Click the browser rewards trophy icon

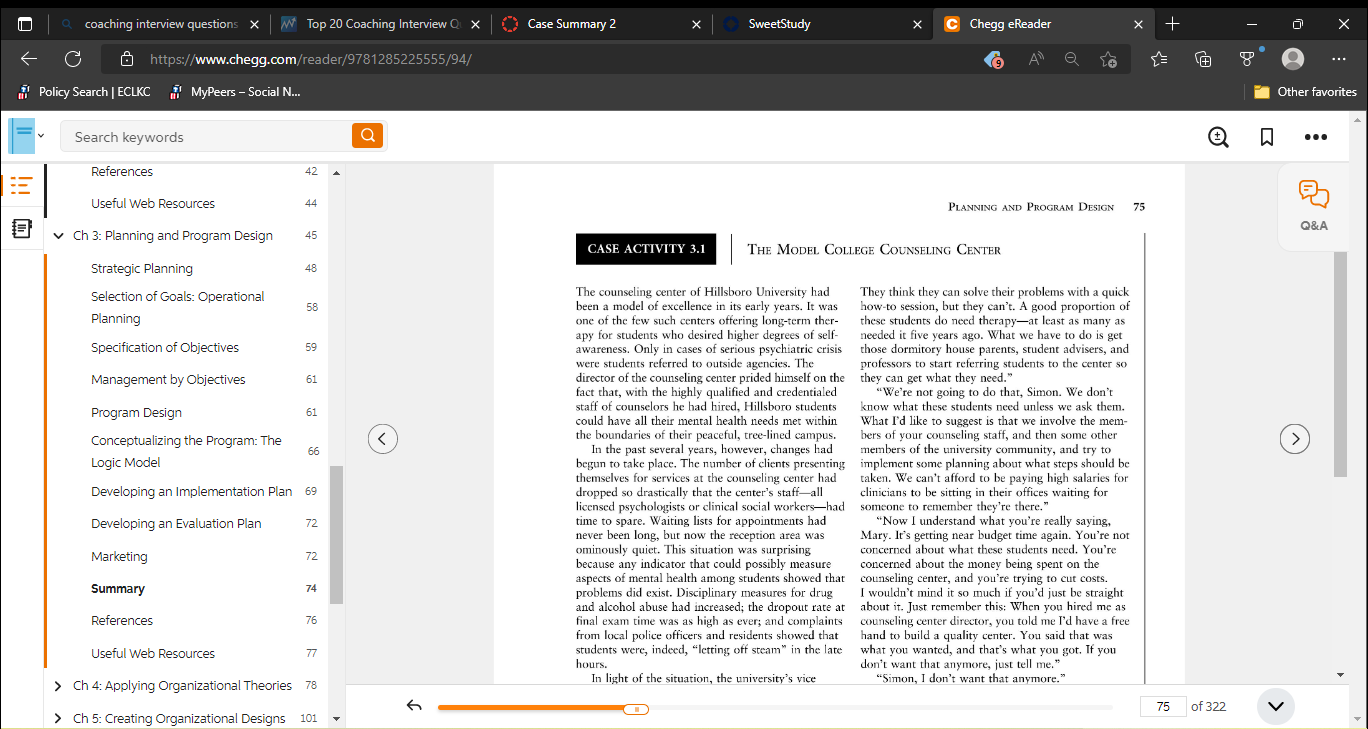point(1248,59)
